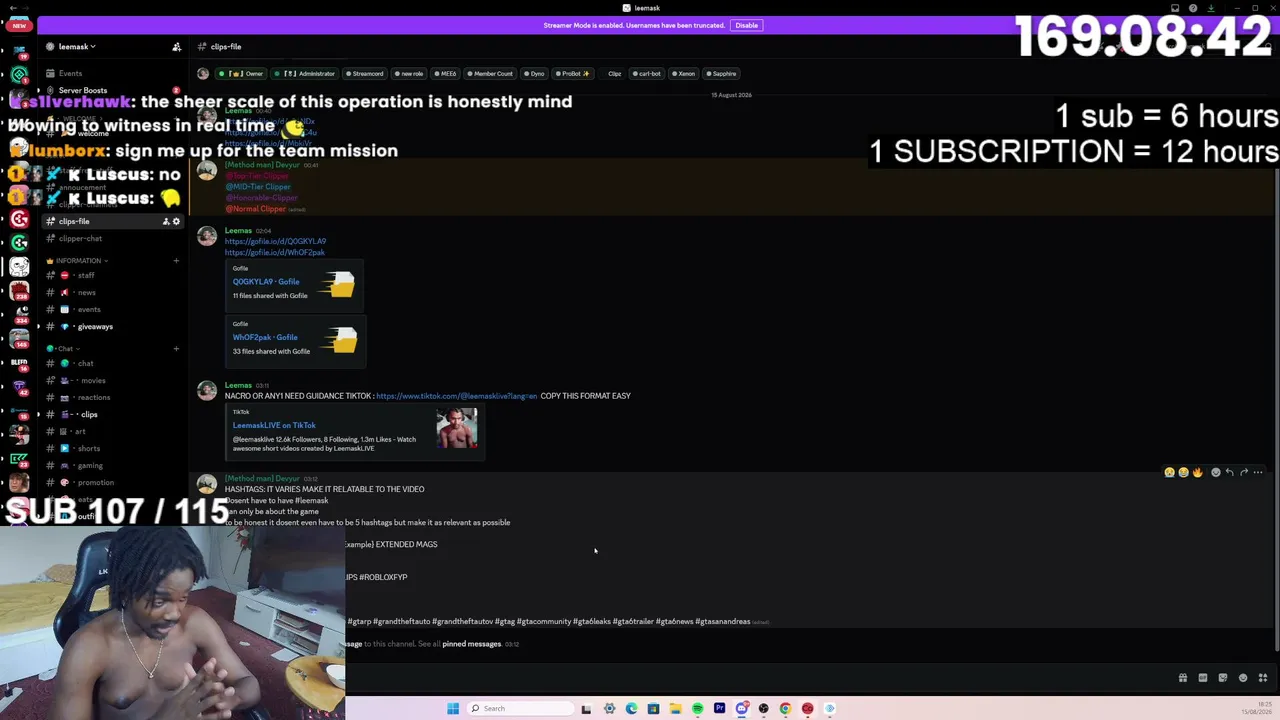Open taskbar clock showing 18:25
Viewport: 1280px width, 720px height.
click(x=1256, y=708)
